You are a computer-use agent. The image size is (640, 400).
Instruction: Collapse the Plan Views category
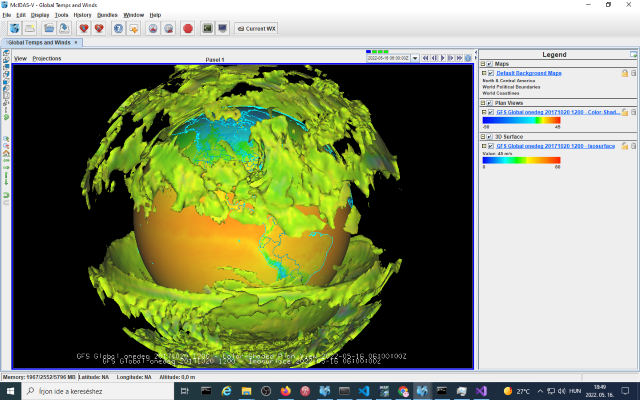click(x=483, y=103)
